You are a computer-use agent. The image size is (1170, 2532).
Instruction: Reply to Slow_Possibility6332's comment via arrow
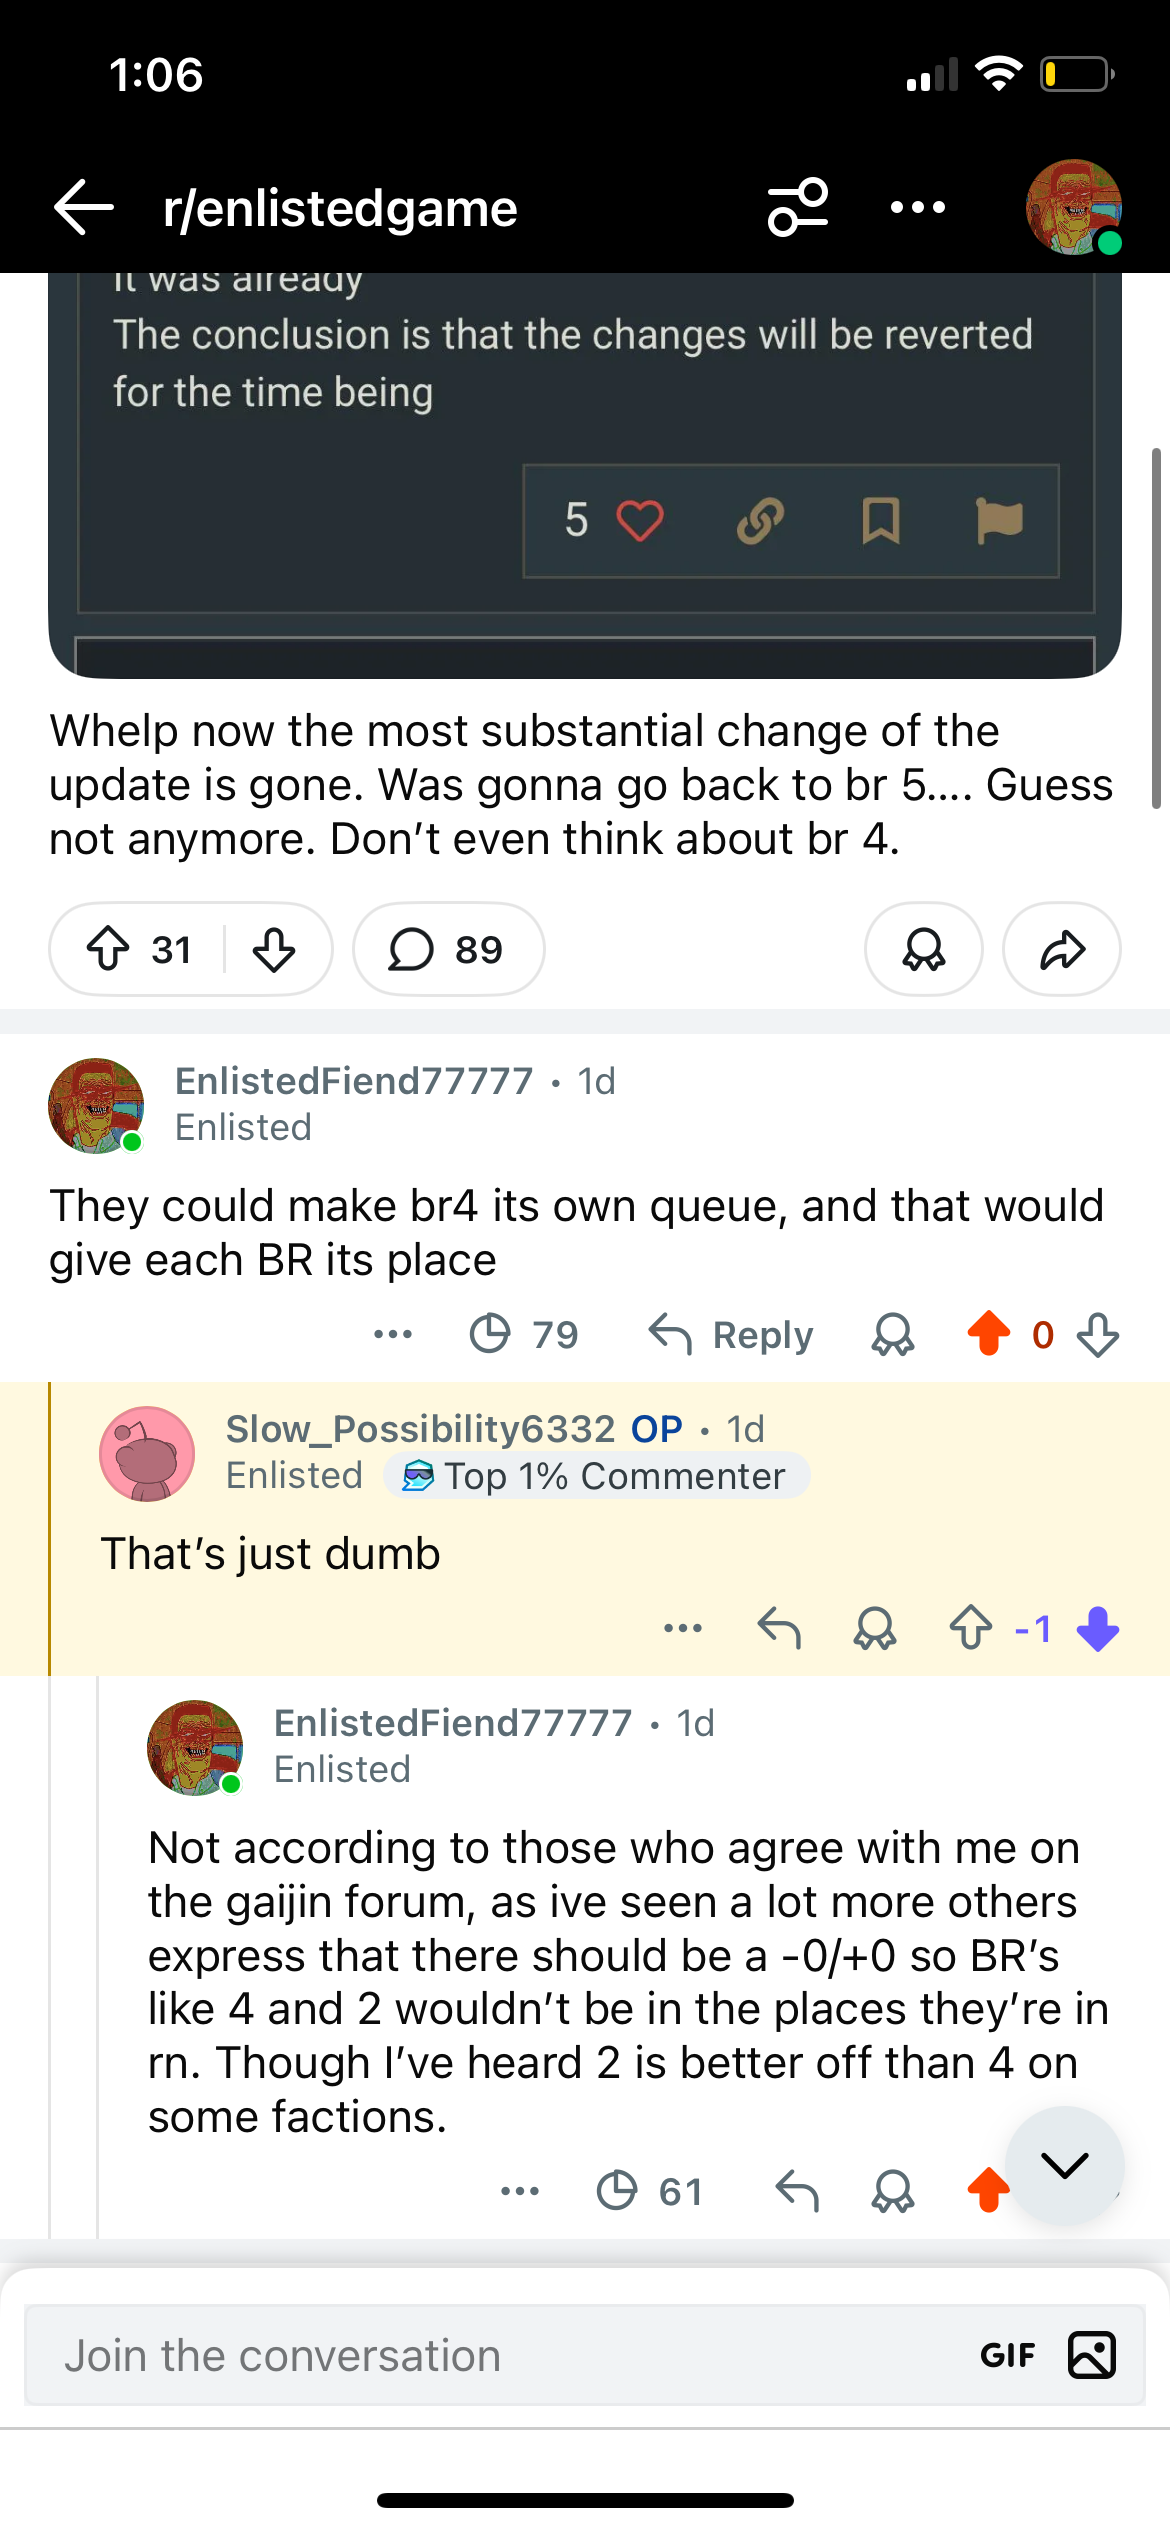point(779,1629)
